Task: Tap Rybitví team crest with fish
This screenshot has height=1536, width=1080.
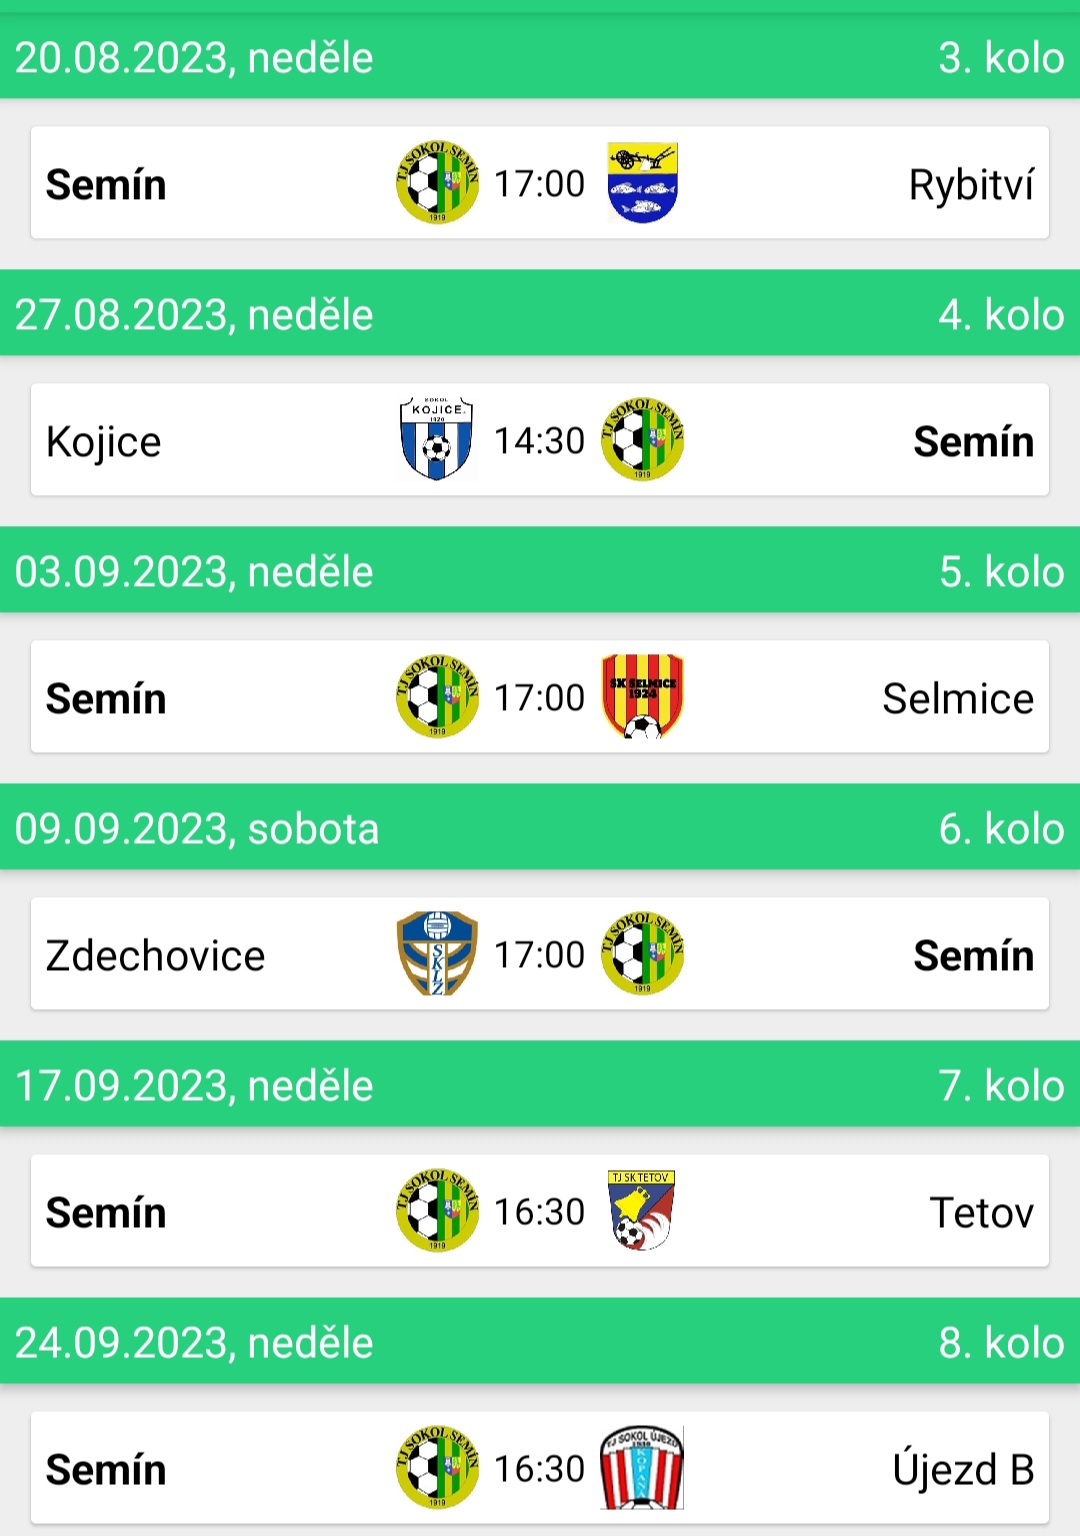Action: (x=642, y=183)
